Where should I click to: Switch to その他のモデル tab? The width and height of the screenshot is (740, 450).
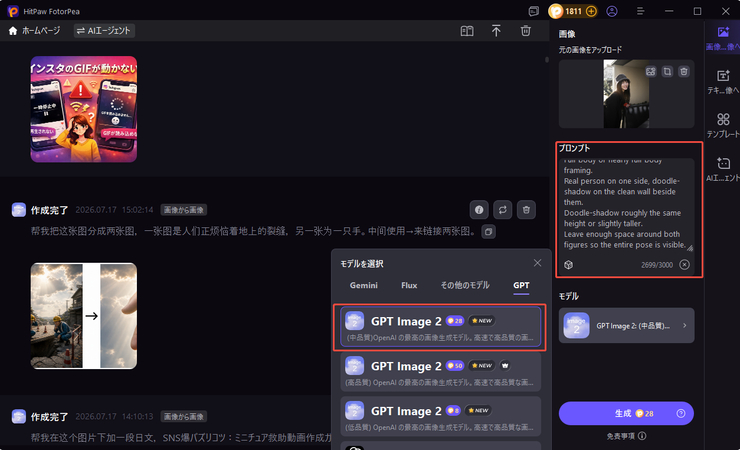point(465,285)
